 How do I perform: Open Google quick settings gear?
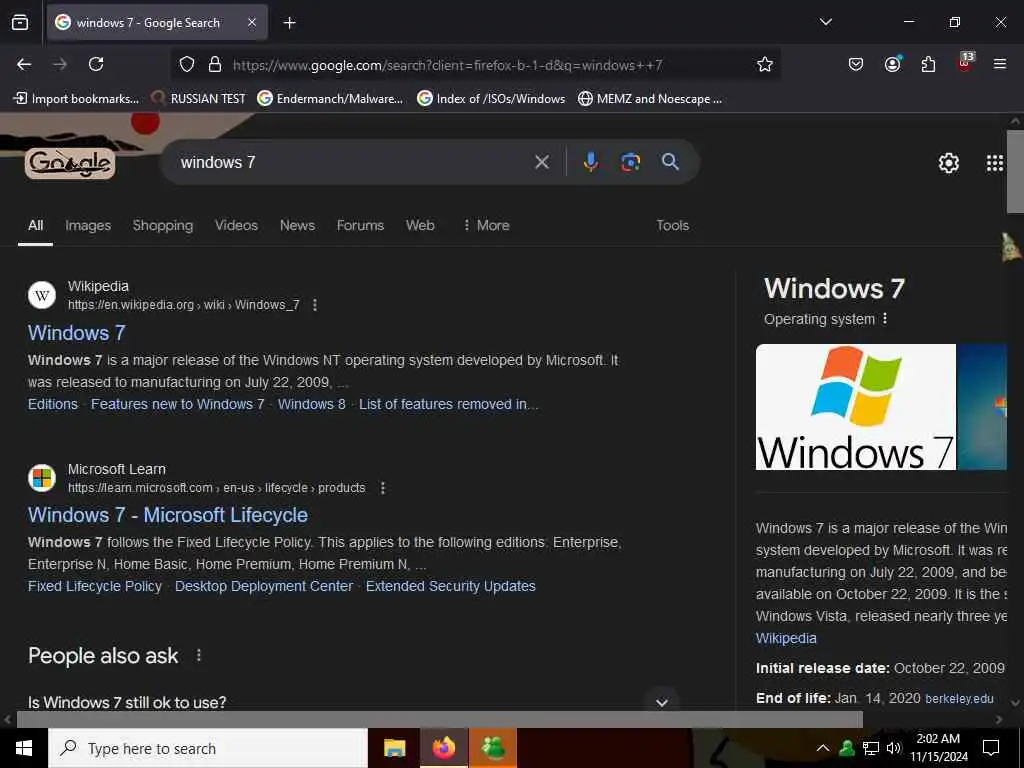pyautogui.click(x=948, y=163)
